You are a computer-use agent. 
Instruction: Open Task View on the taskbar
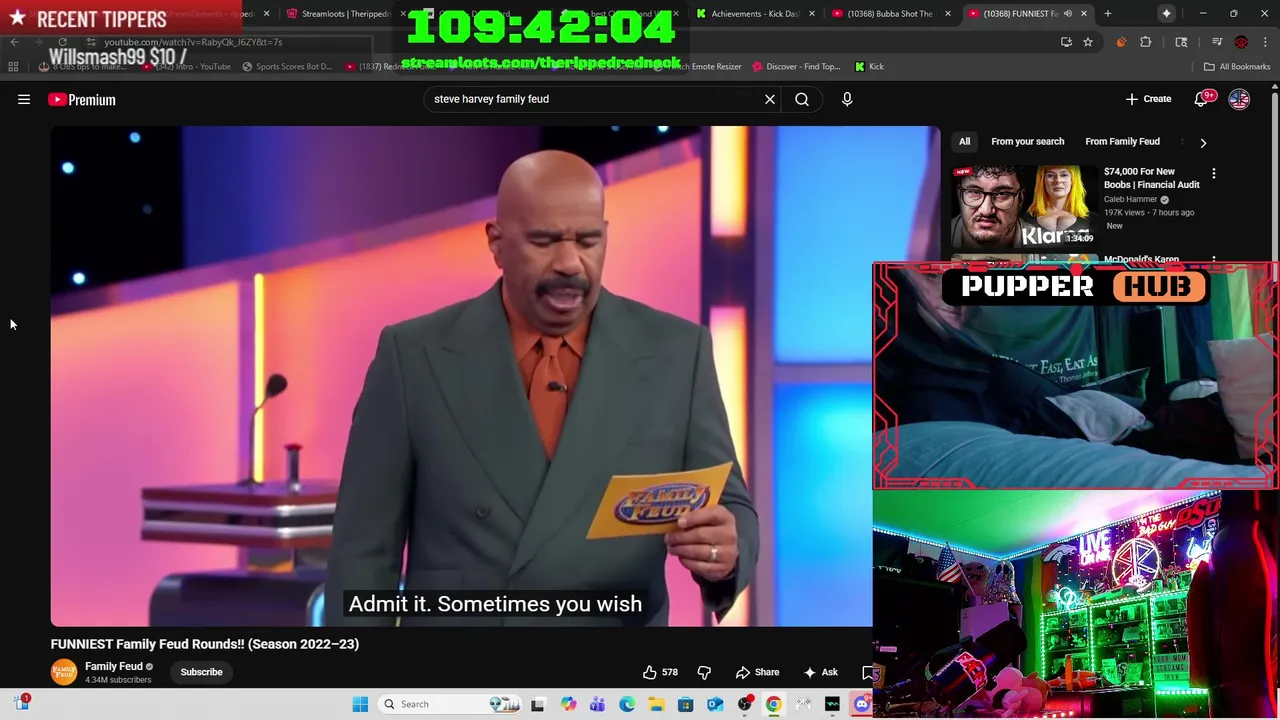pyautogui.click(x=538, y=704)
